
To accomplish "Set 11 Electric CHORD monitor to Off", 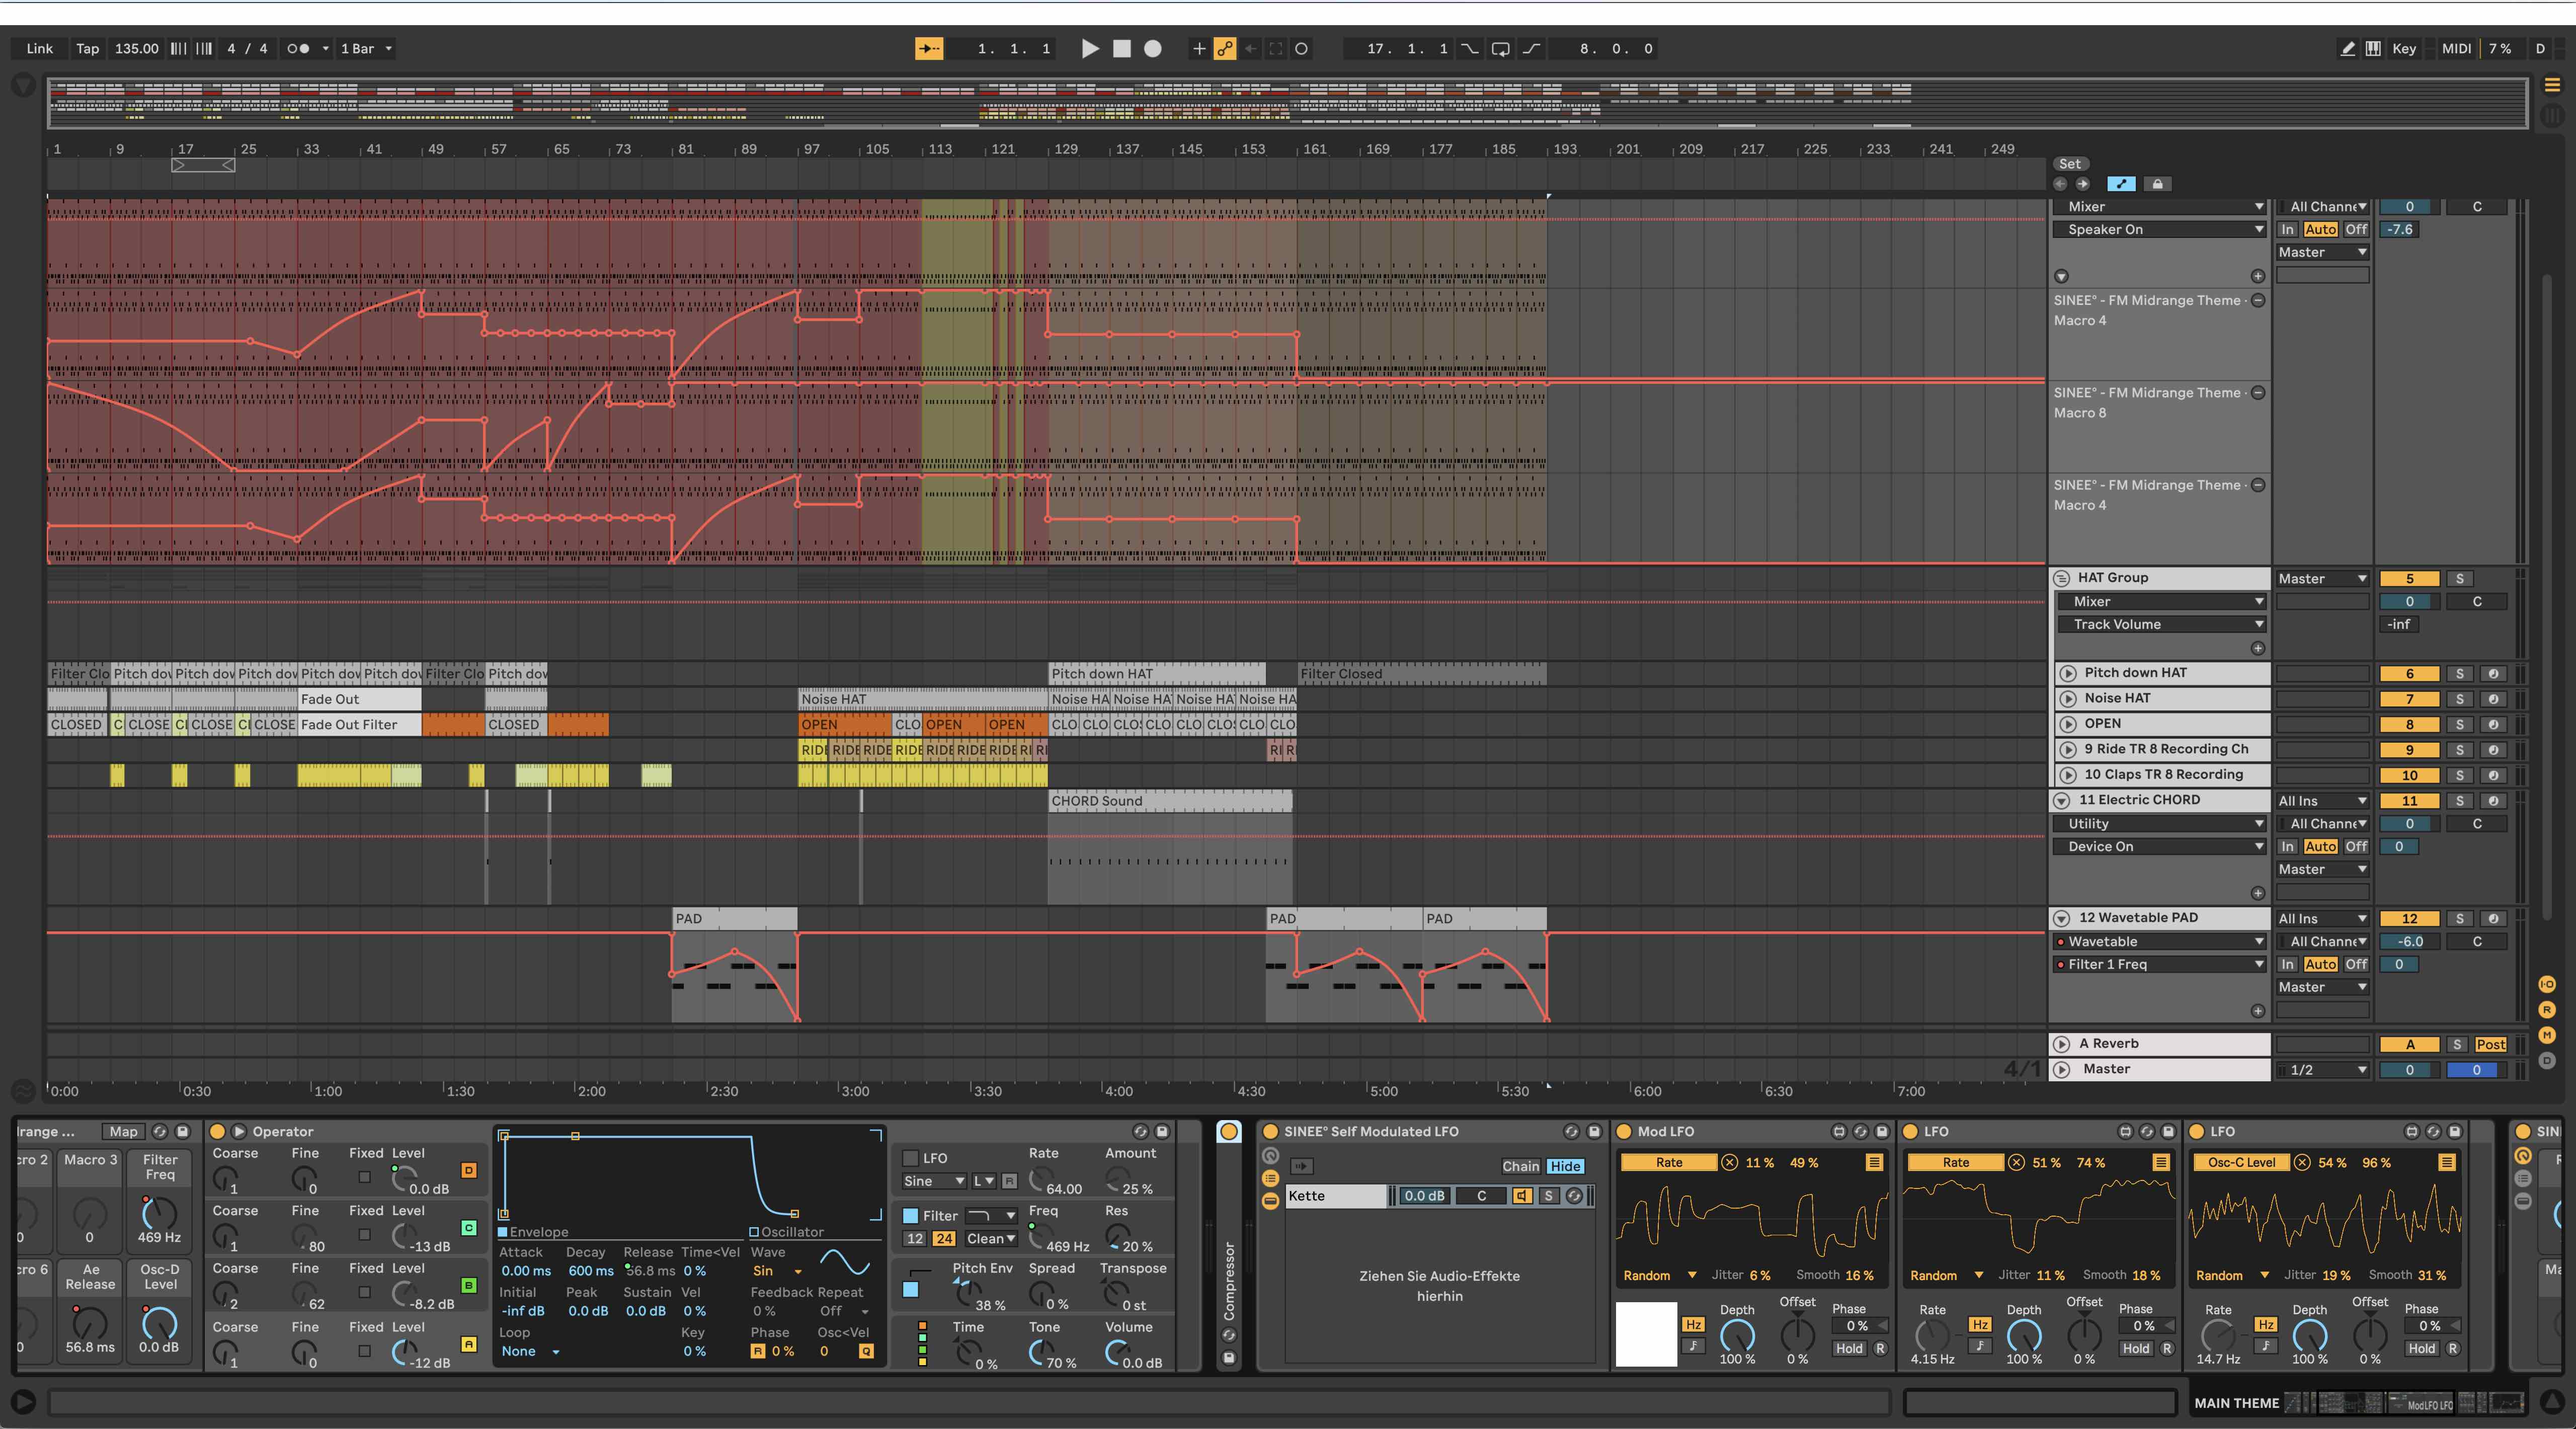I will point(2356,846).
